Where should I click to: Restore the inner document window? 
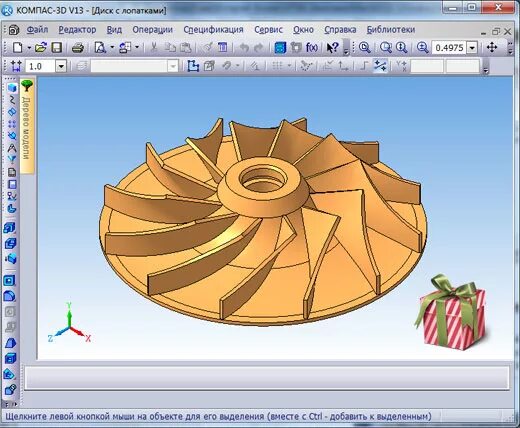[x=496, y=31]
